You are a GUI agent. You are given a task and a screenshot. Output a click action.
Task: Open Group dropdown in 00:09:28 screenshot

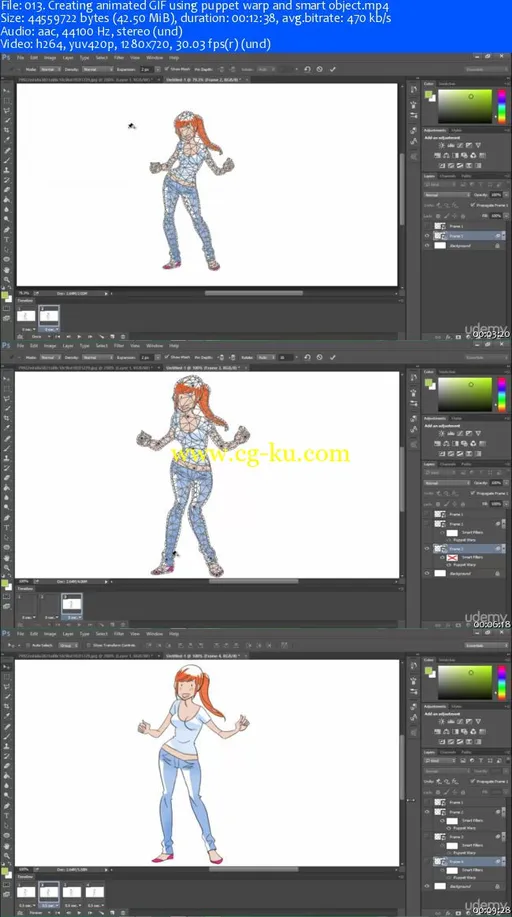pyautogui.click(x=68, y=646)
